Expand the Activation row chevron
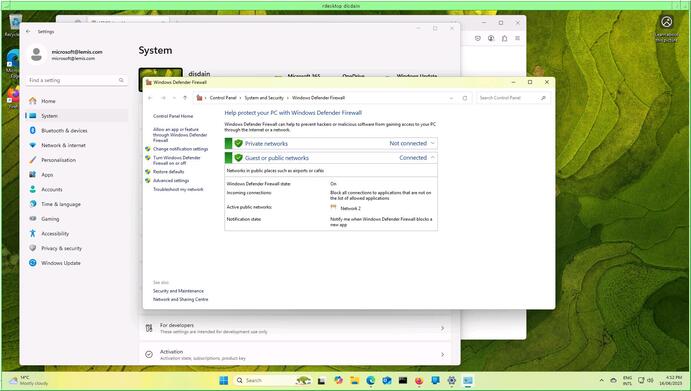Viewport: 691px width, 391px height. (442, 354)
